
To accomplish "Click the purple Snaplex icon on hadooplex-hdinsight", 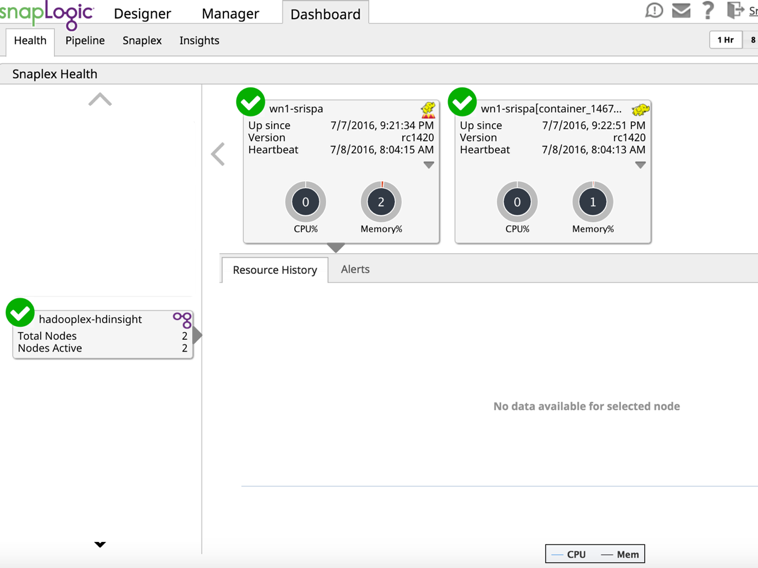I will click(x=183, y=320).
